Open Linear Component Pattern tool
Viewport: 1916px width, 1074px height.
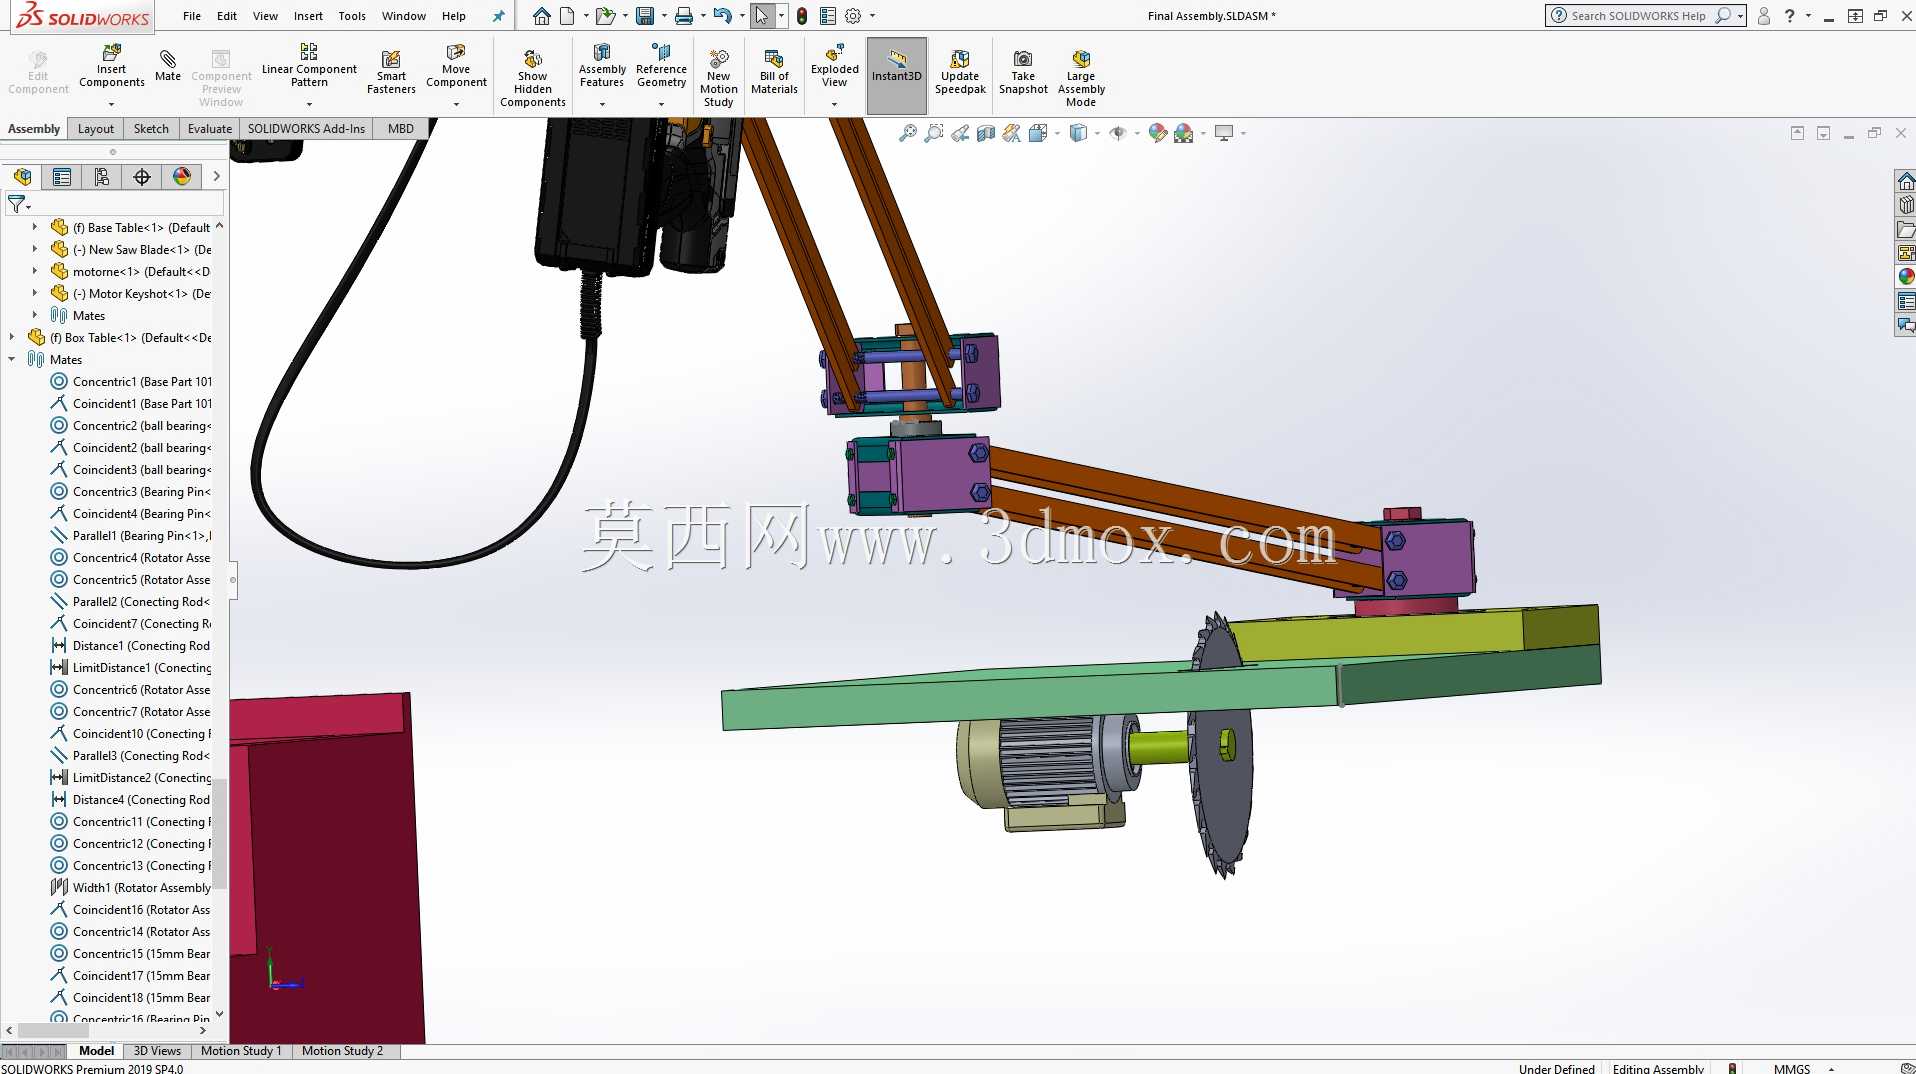point(309,66)
